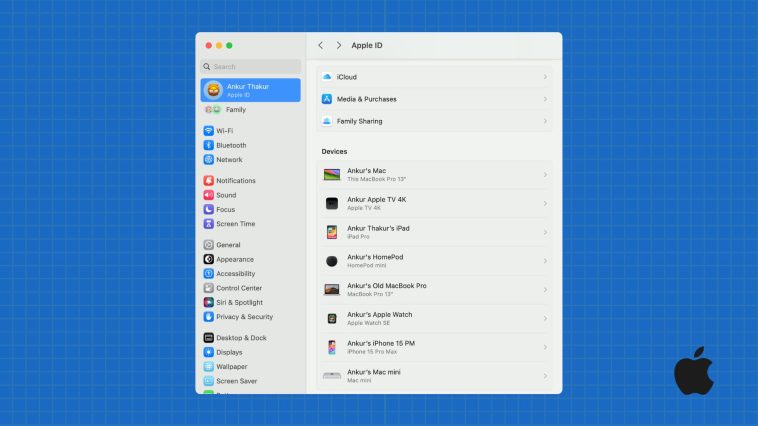
Task: Click 'Ankur Apple TV 4K' device name
Action: pos(377,199)
